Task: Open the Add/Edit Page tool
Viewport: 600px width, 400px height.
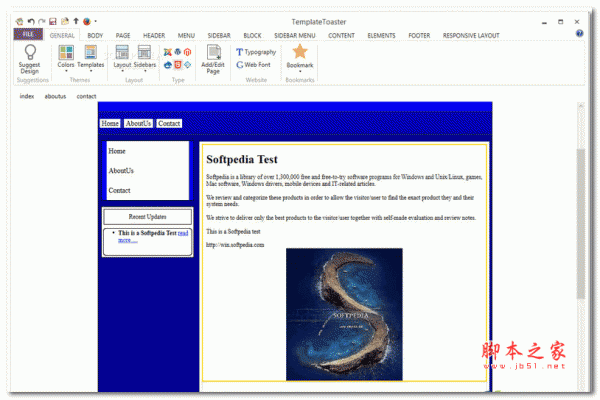Action: [213, 58]
